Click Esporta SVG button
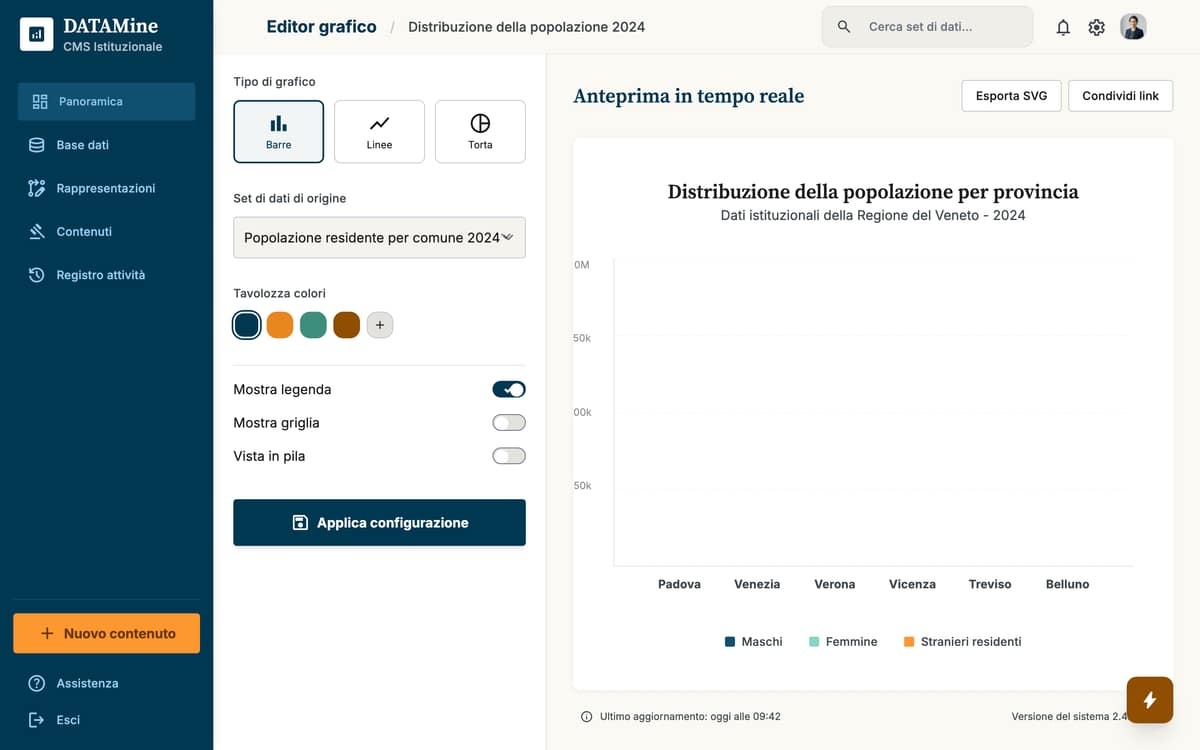 (1011, 96)
